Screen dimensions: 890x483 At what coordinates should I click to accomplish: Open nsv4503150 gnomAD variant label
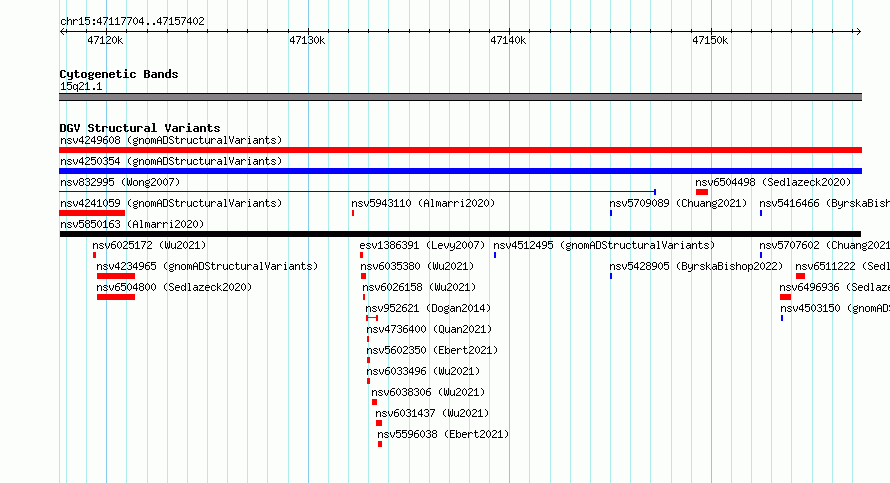pyautogui.click(x=835, y=308)
